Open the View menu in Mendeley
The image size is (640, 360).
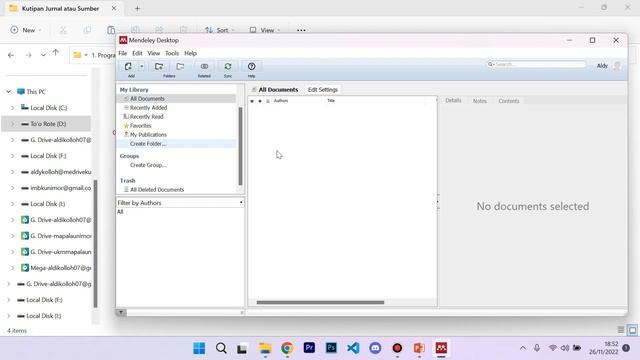(153, 53)
